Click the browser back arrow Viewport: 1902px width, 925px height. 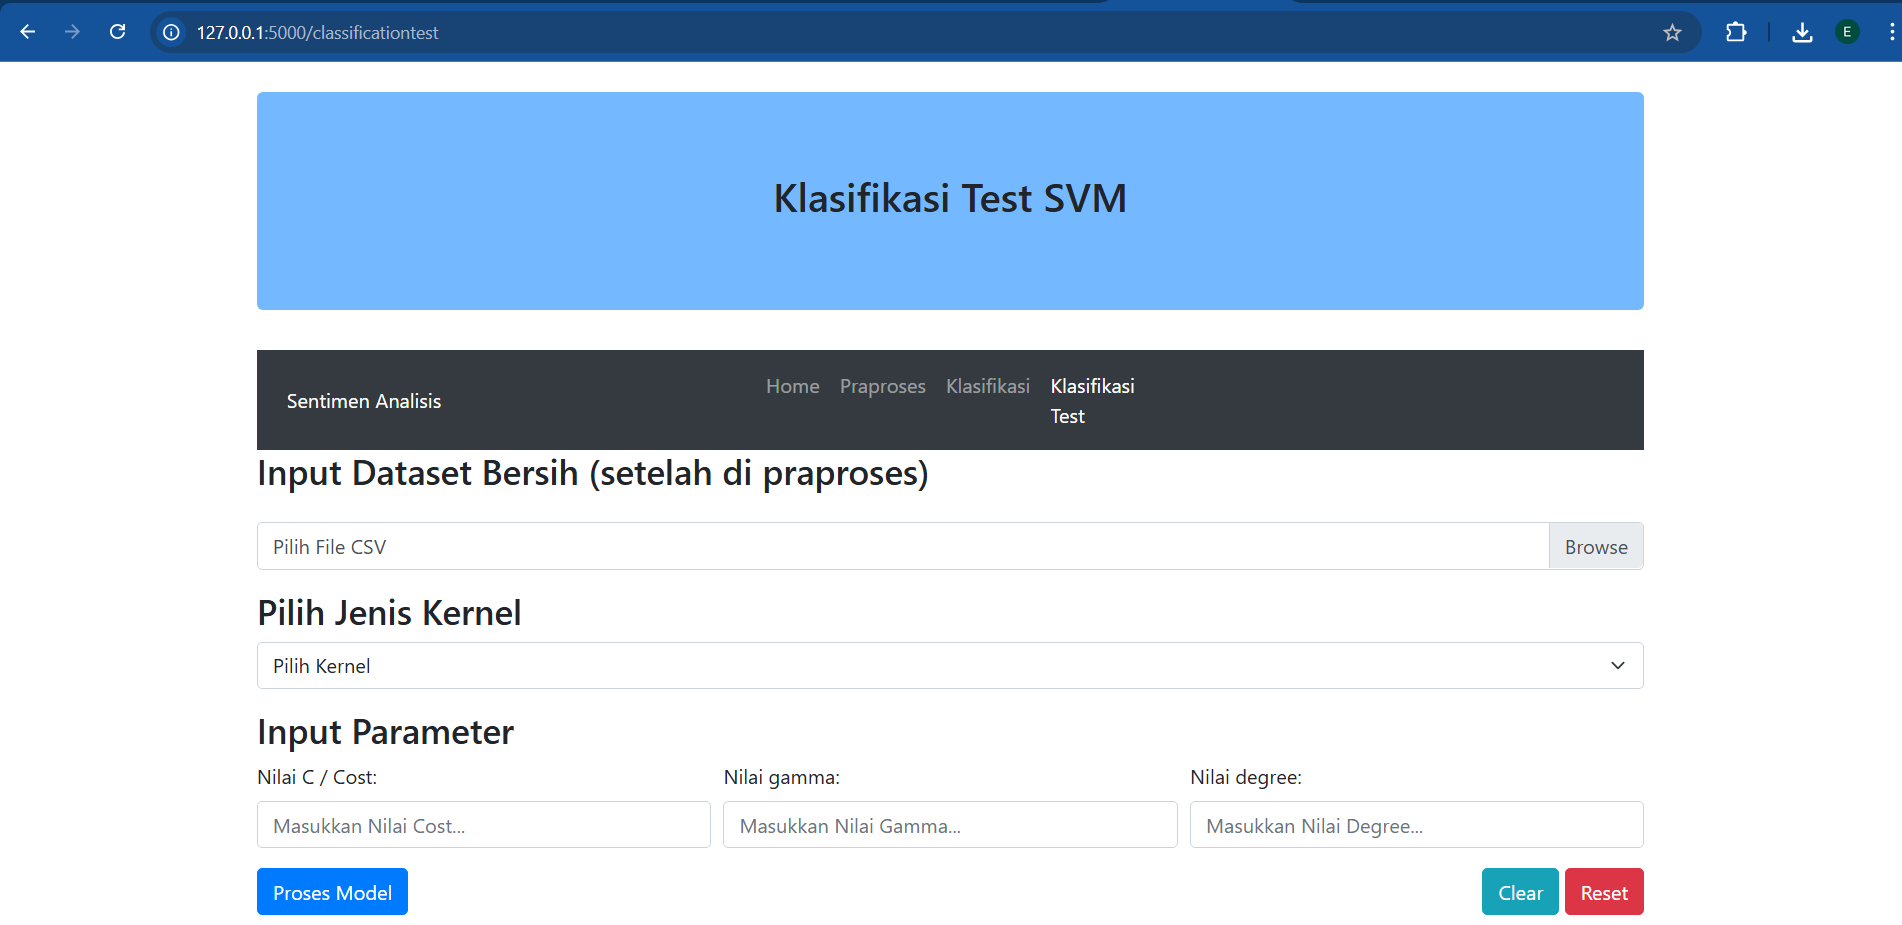28,32
